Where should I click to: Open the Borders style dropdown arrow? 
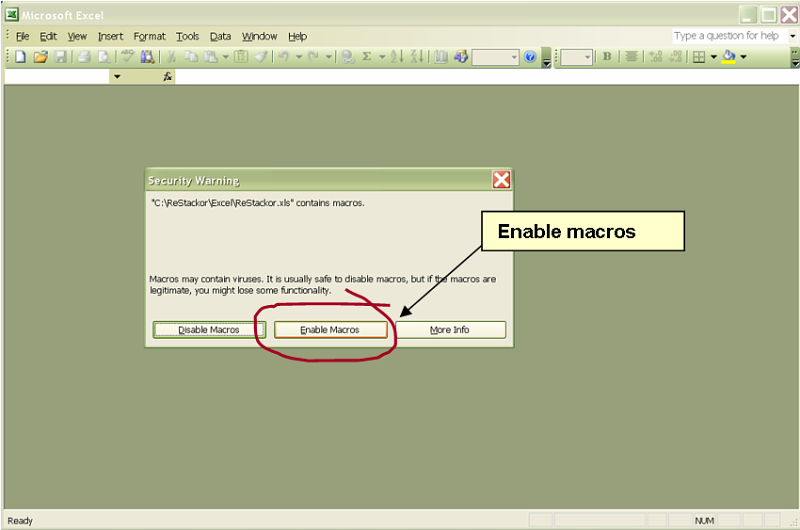point(714,57)
